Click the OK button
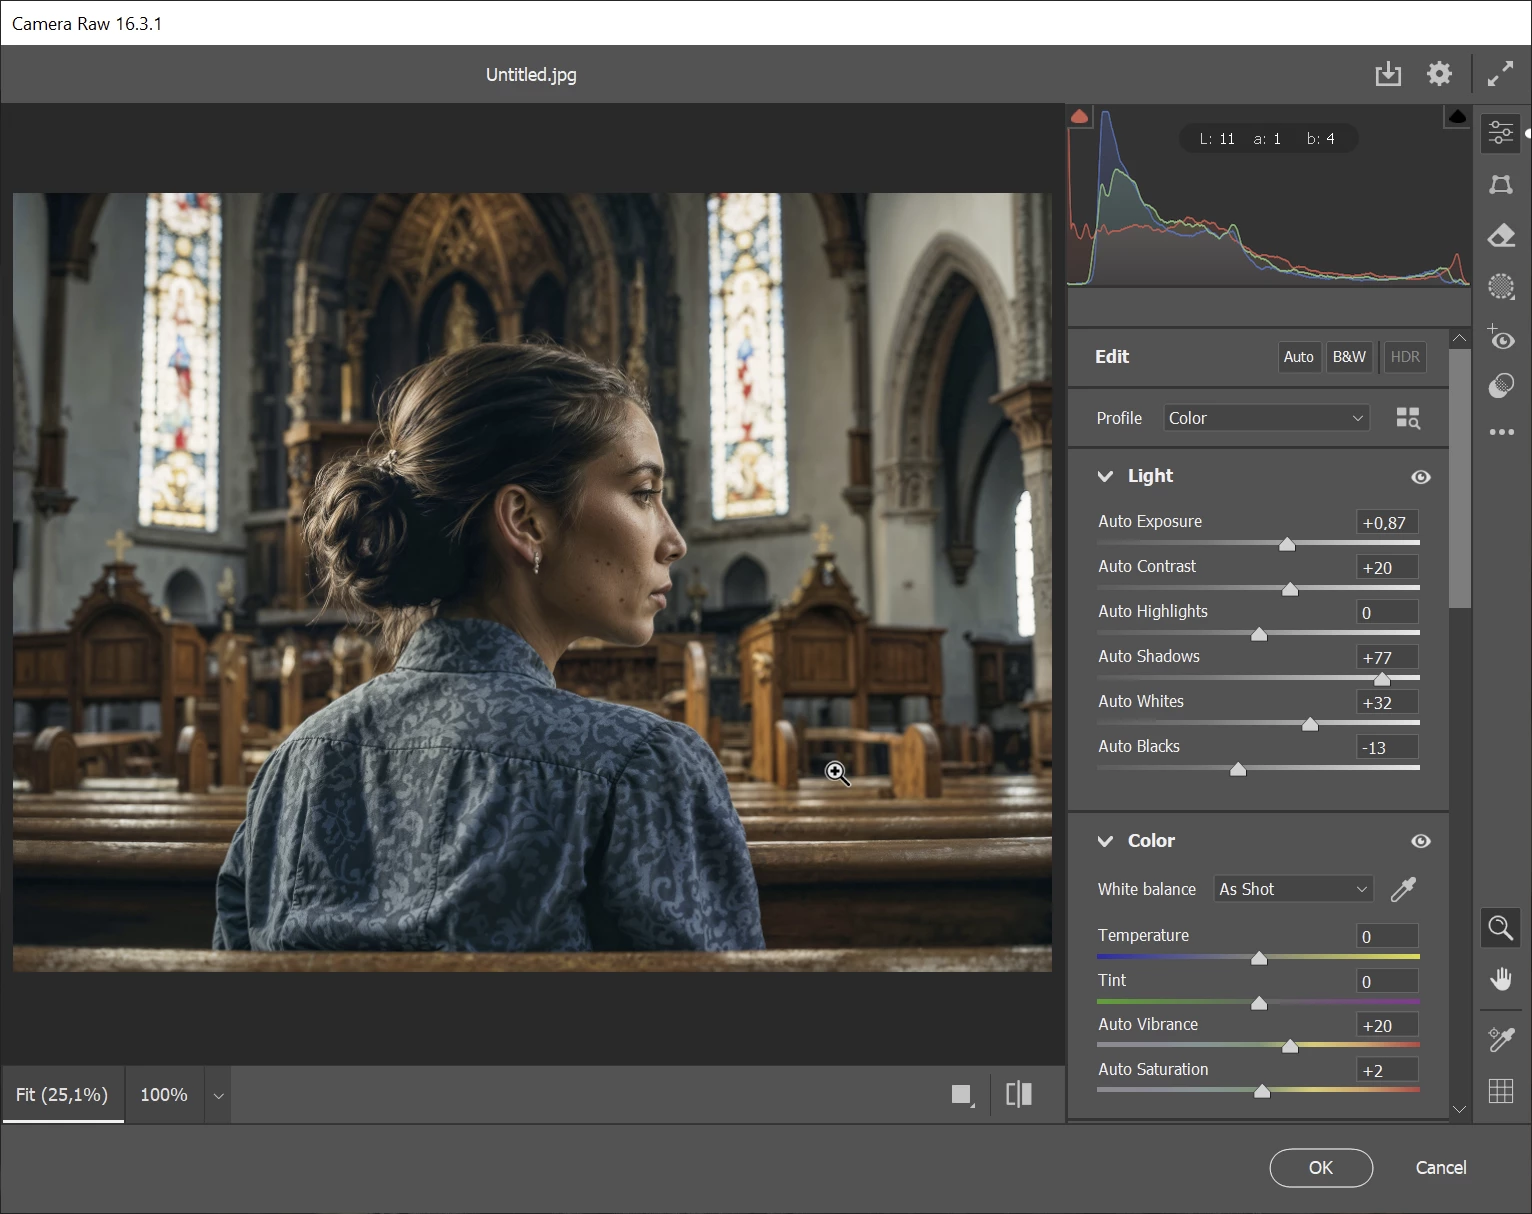The height and width of the screenshot is (1214, 1532). tap(1320, 1168)
